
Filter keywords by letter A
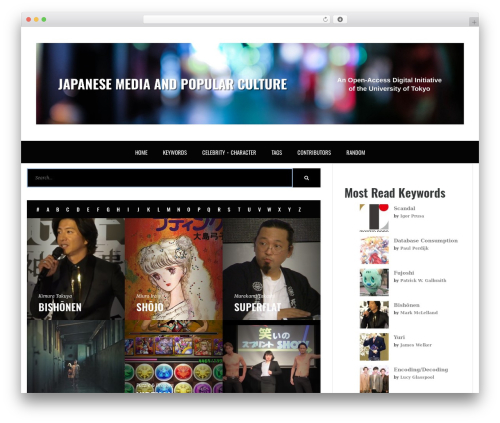tap(48, 210)
